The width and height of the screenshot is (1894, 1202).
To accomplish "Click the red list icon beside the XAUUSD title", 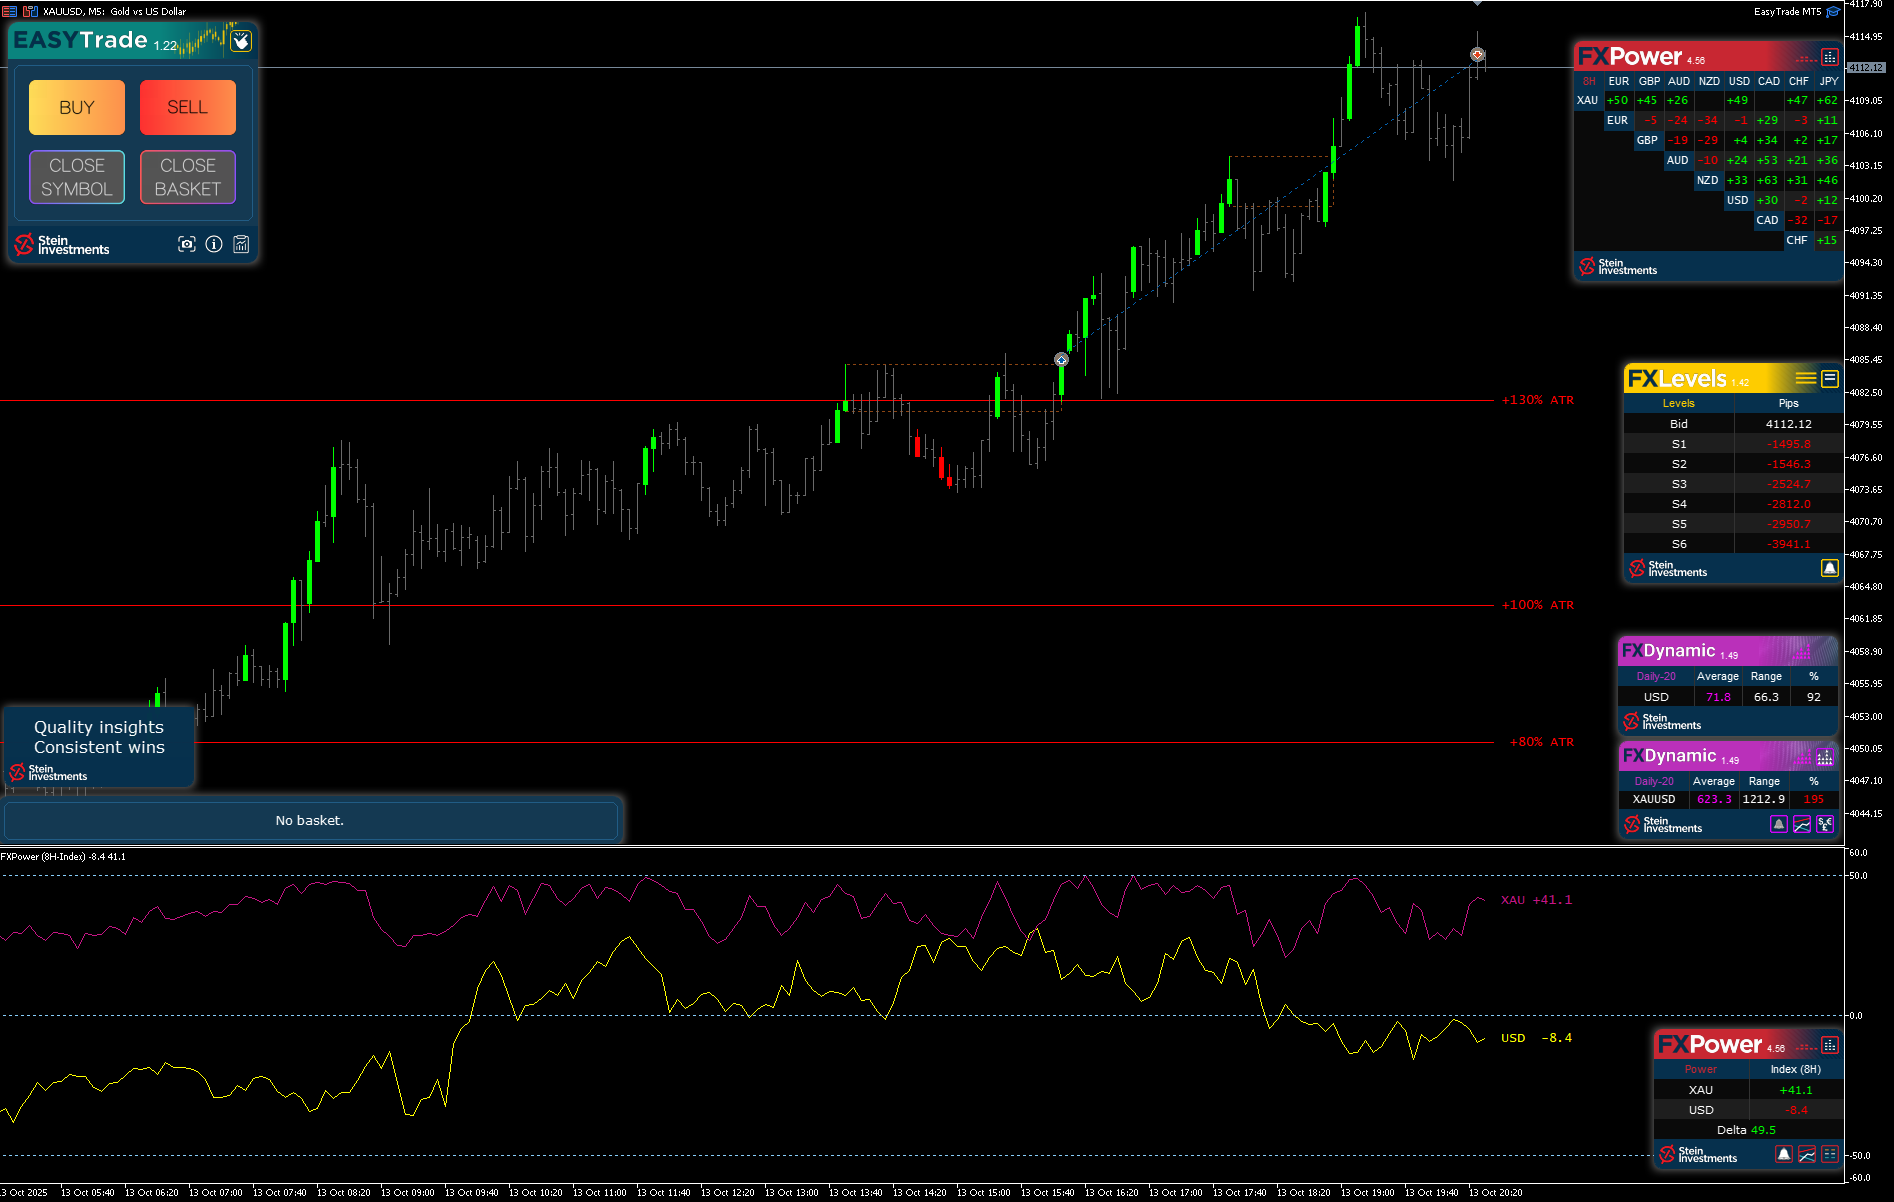I will coord(9,11).
